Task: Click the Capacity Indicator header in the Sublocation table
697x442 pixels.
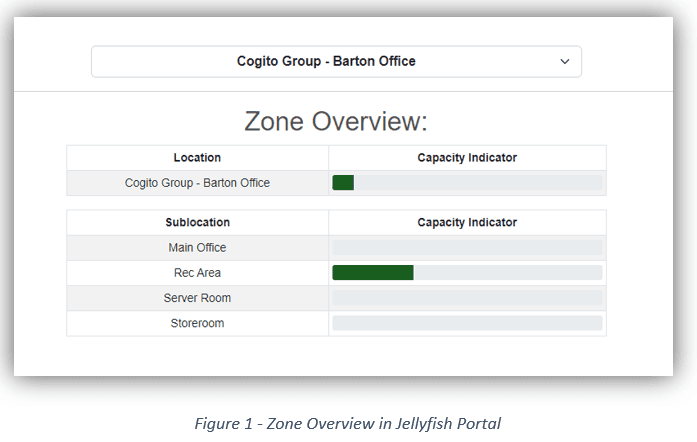Action: [467, 222]
